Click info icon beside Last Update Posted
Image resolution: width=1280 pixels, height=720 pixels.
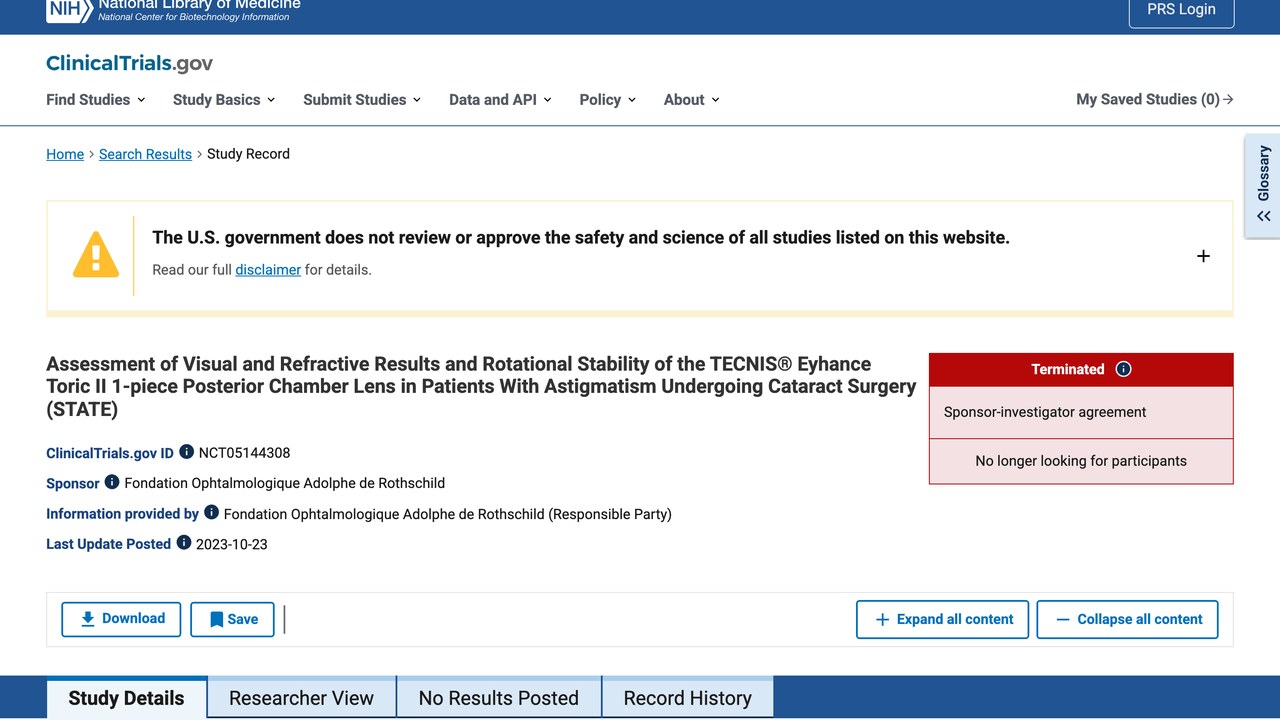click(x=184, y=543)
